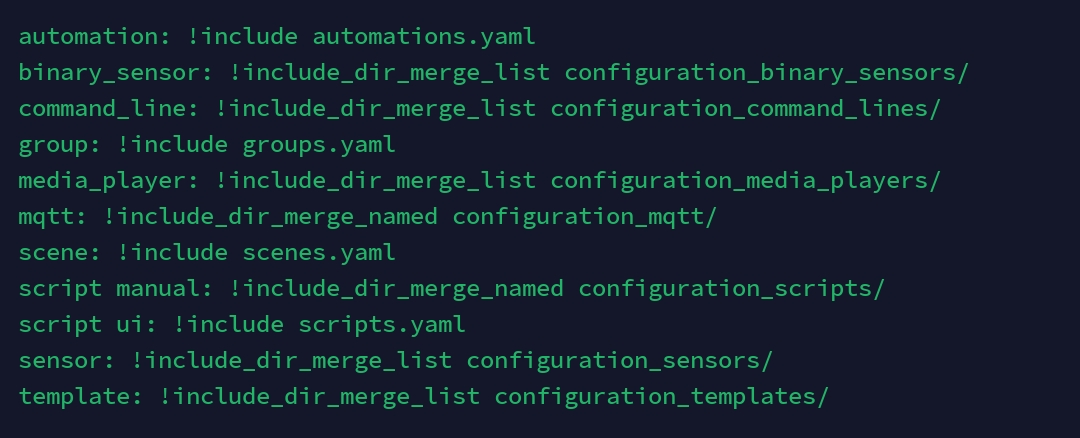This screenshot has width=1080, height=438.
Task: Click the 'configuration_sensors/' directory path
Action: pos(620,361)
